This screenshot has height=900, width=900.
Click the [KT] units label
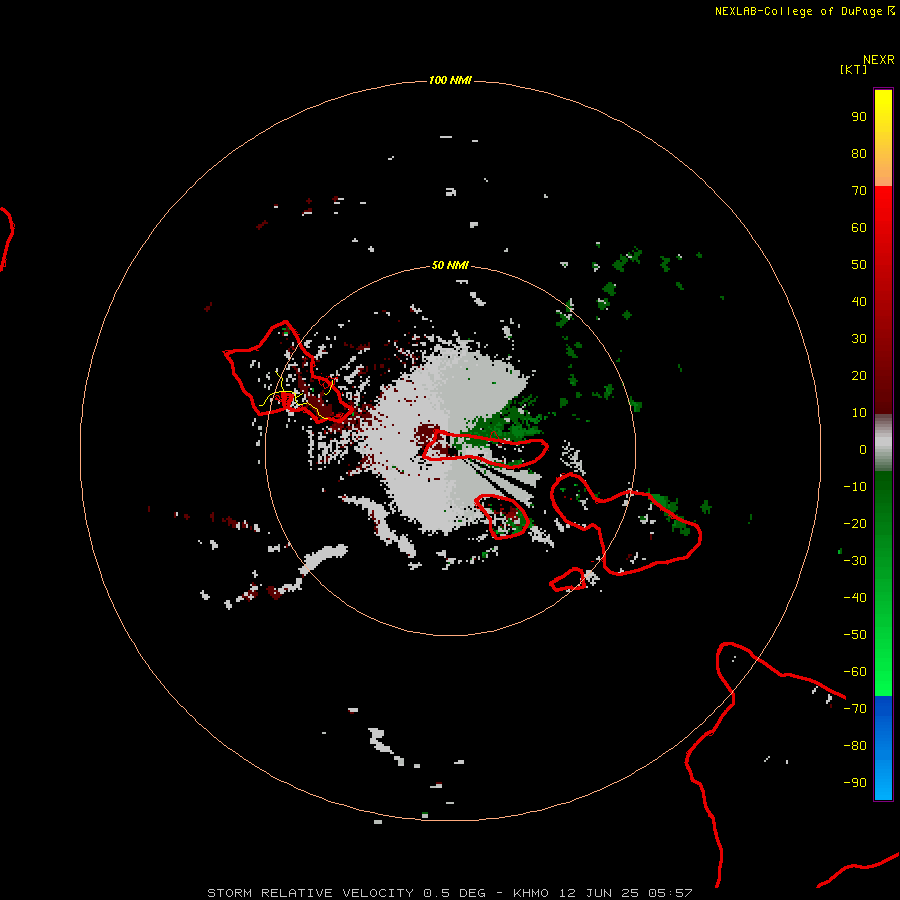coord(853,69)
